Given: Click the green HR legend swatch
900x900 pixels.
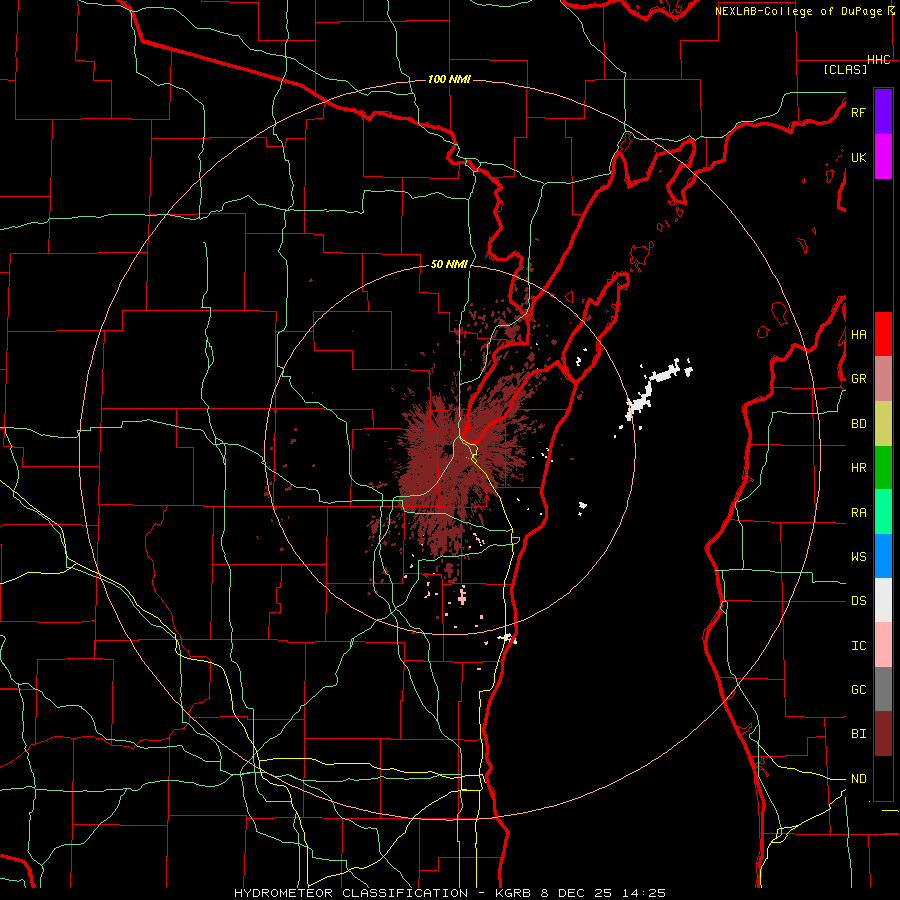Looking at the screenshot, I should coord(883,468).
